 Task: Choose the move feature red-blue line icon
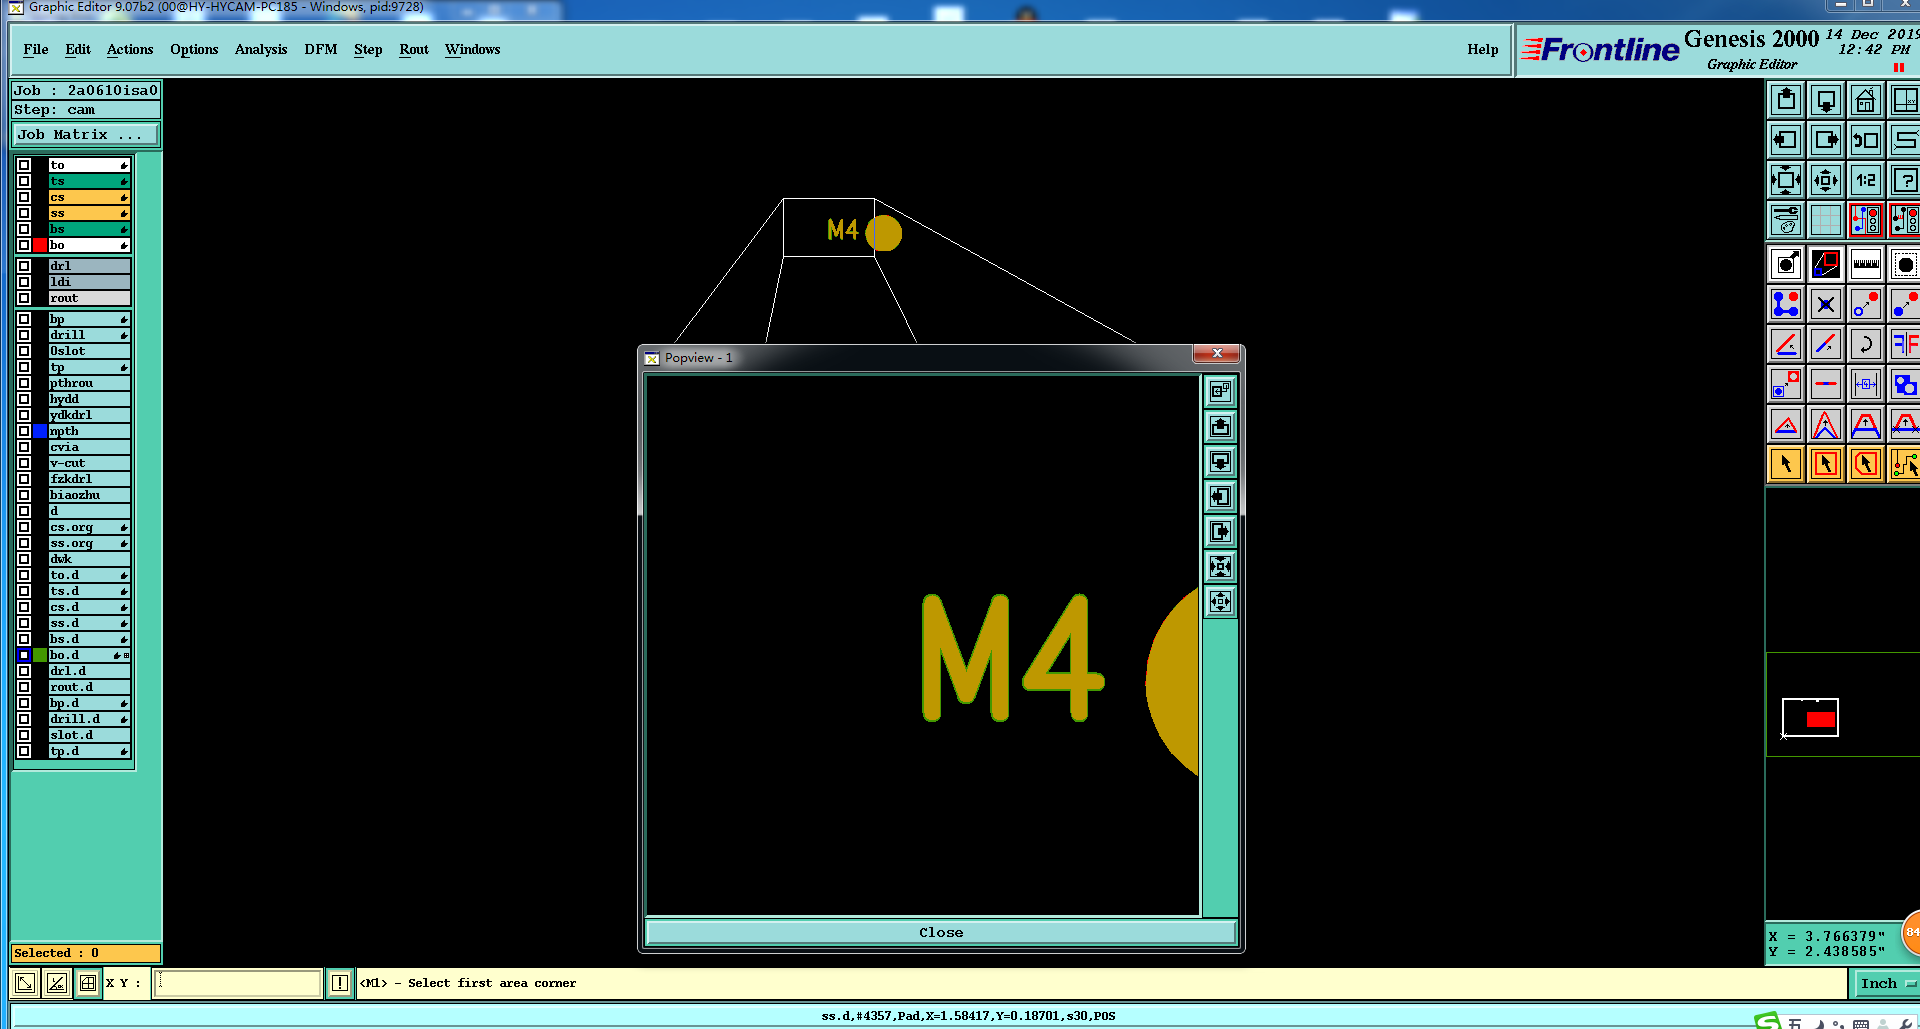click(1826, 344)
